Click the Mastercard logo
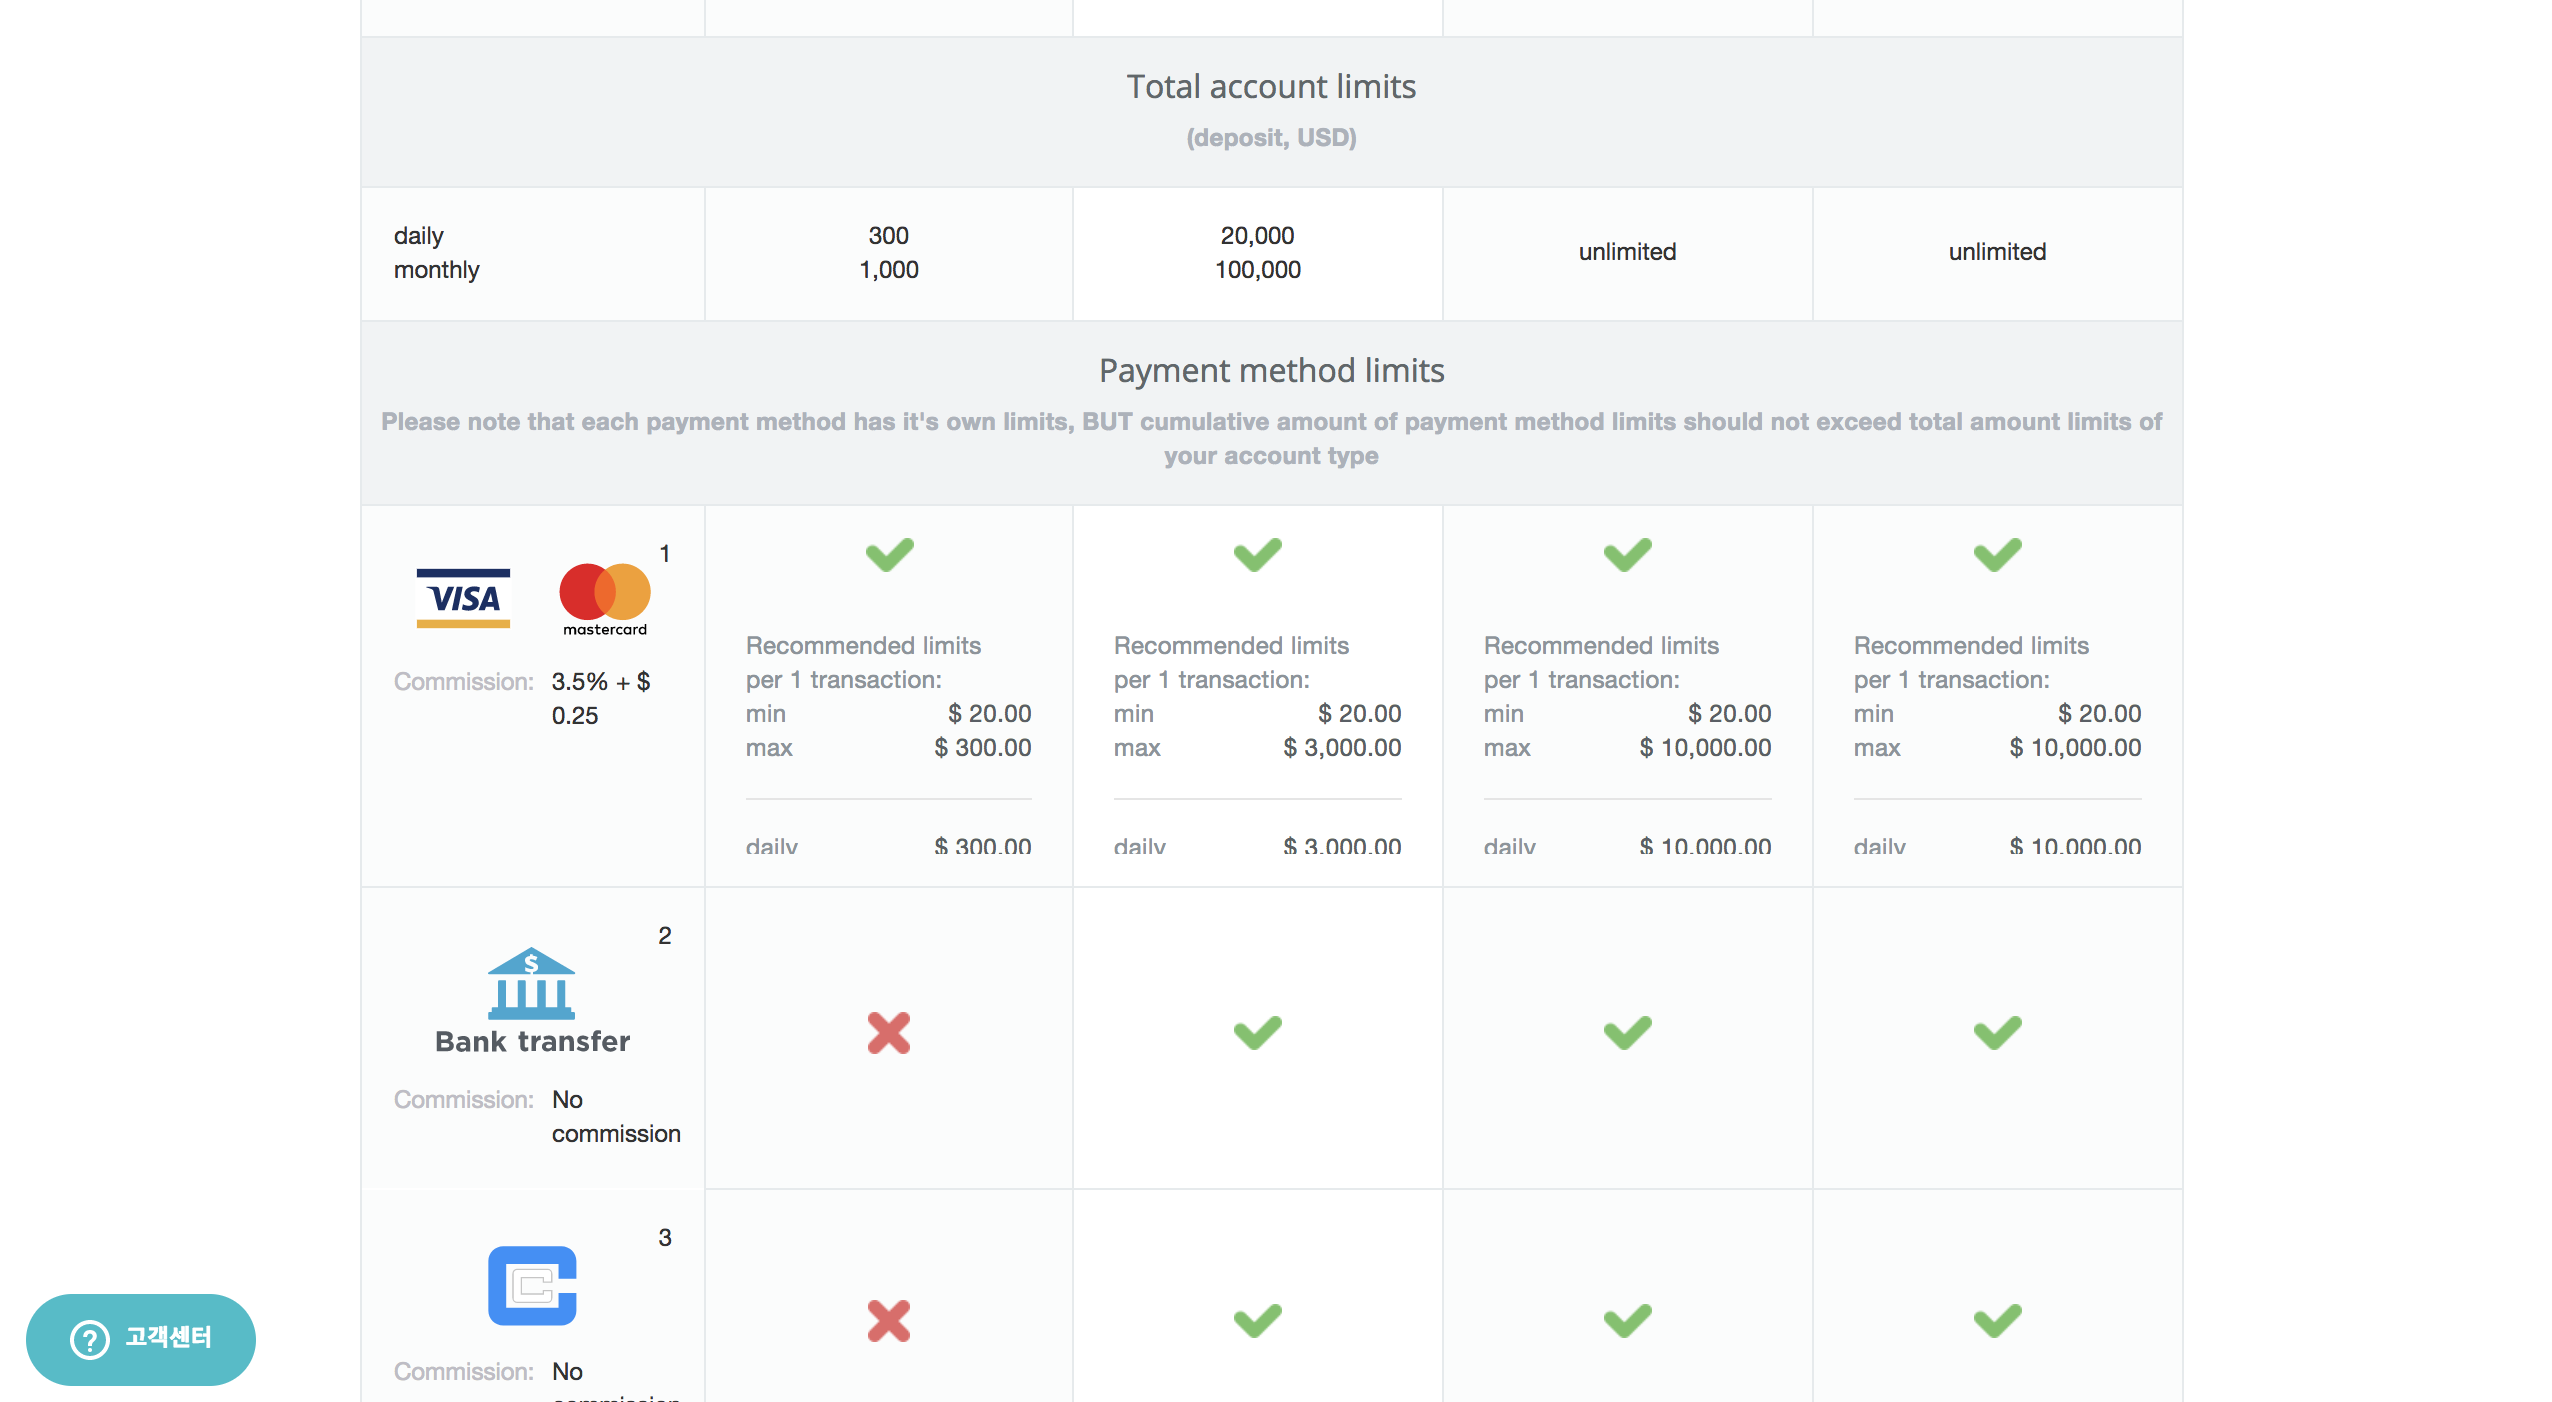 point(605,599)
